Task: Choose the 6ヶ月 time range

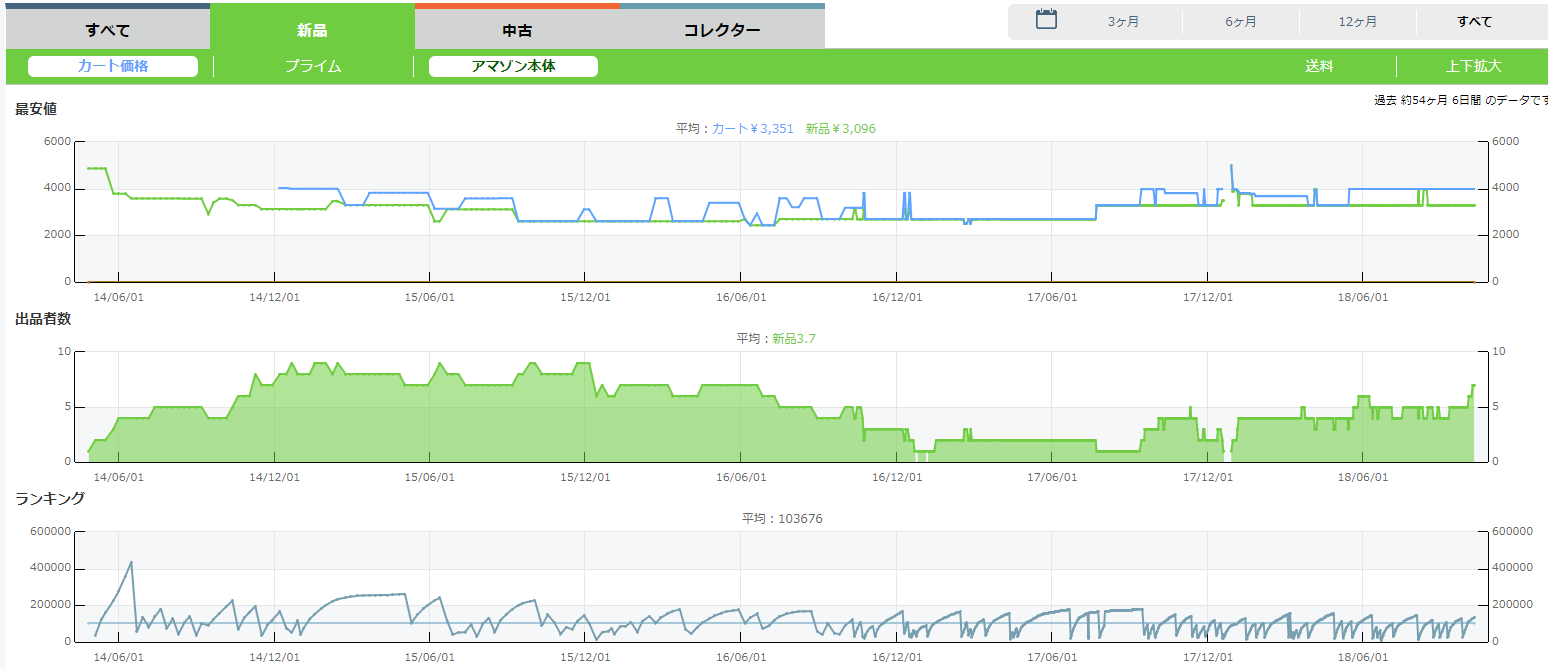Action: [x=1240, y=22]
